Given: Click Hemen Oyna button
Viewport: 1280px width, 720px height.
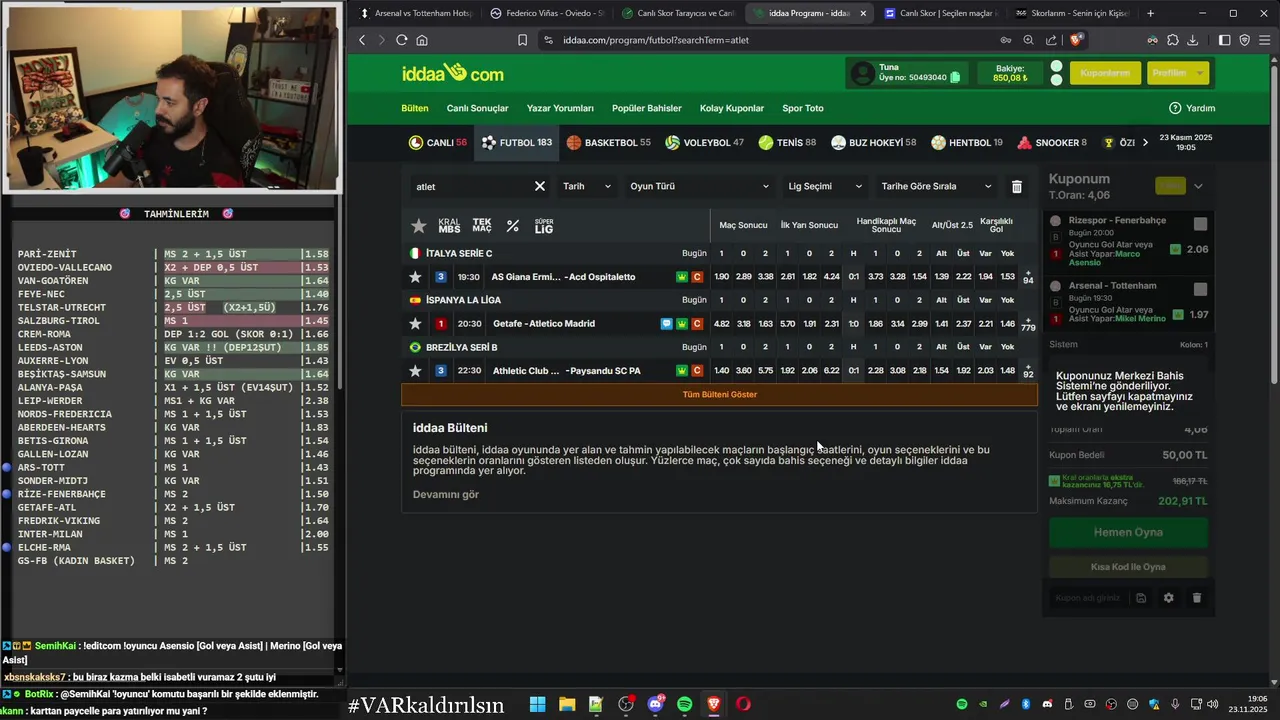Looking at the screenshot, I should click(1128, 532).
